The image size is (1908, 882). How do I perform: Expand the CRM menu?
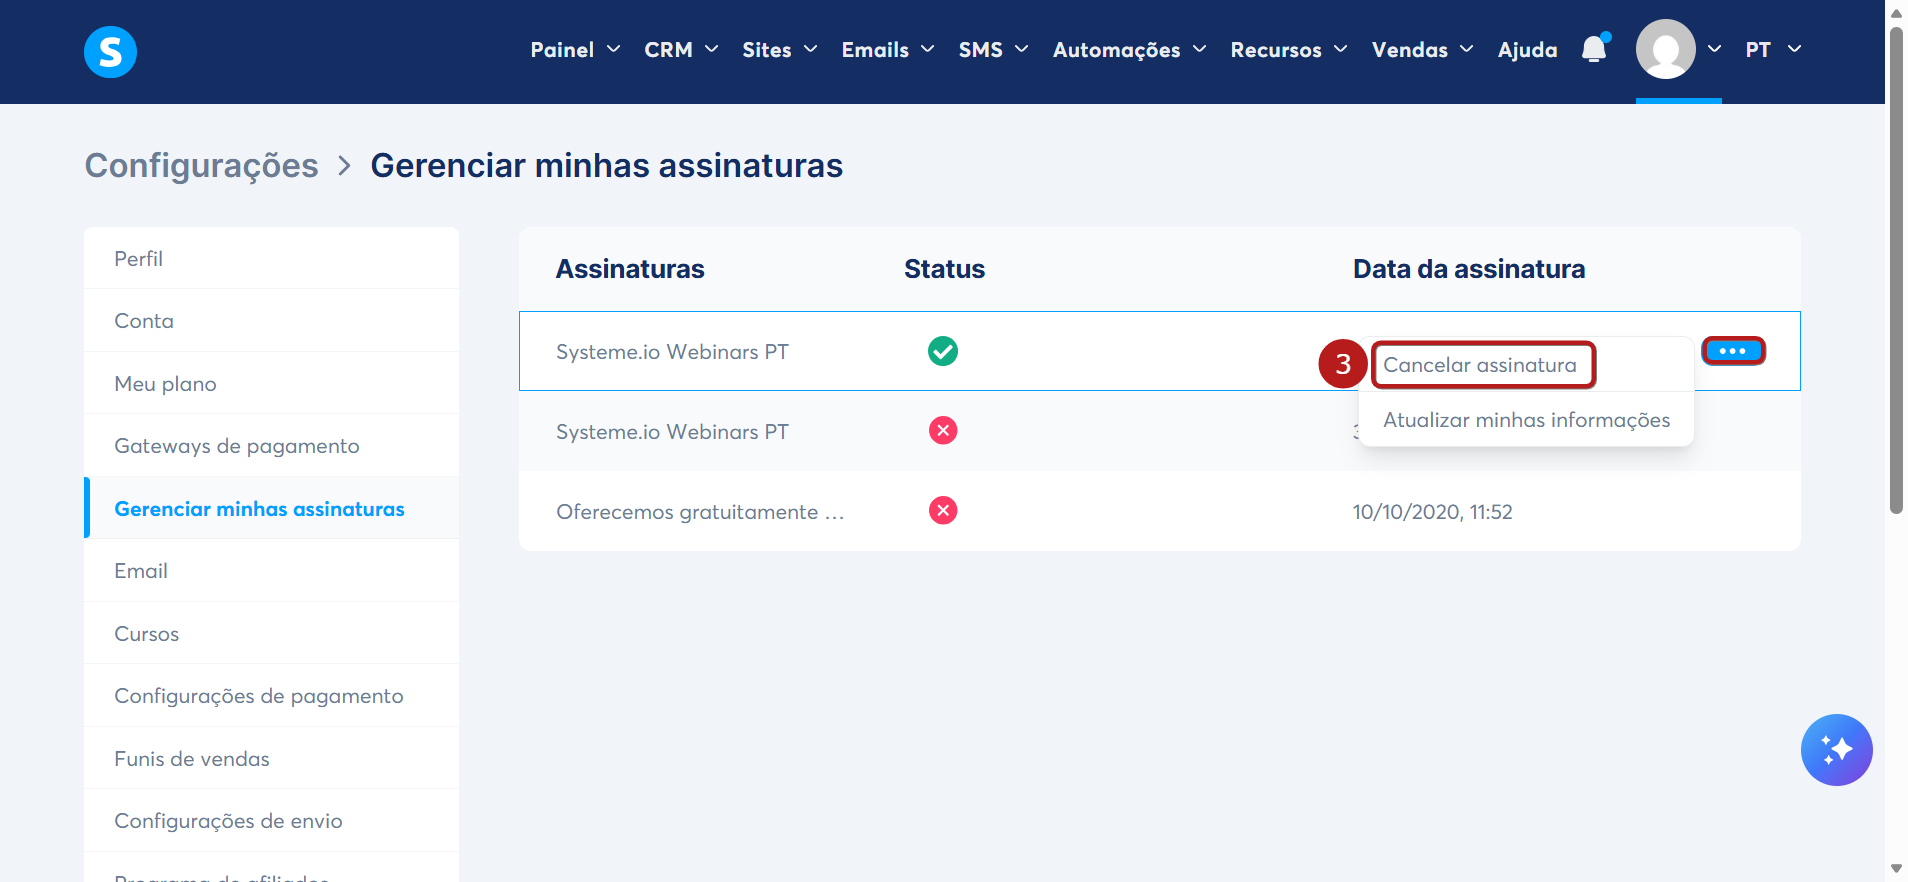click(681, 50)
